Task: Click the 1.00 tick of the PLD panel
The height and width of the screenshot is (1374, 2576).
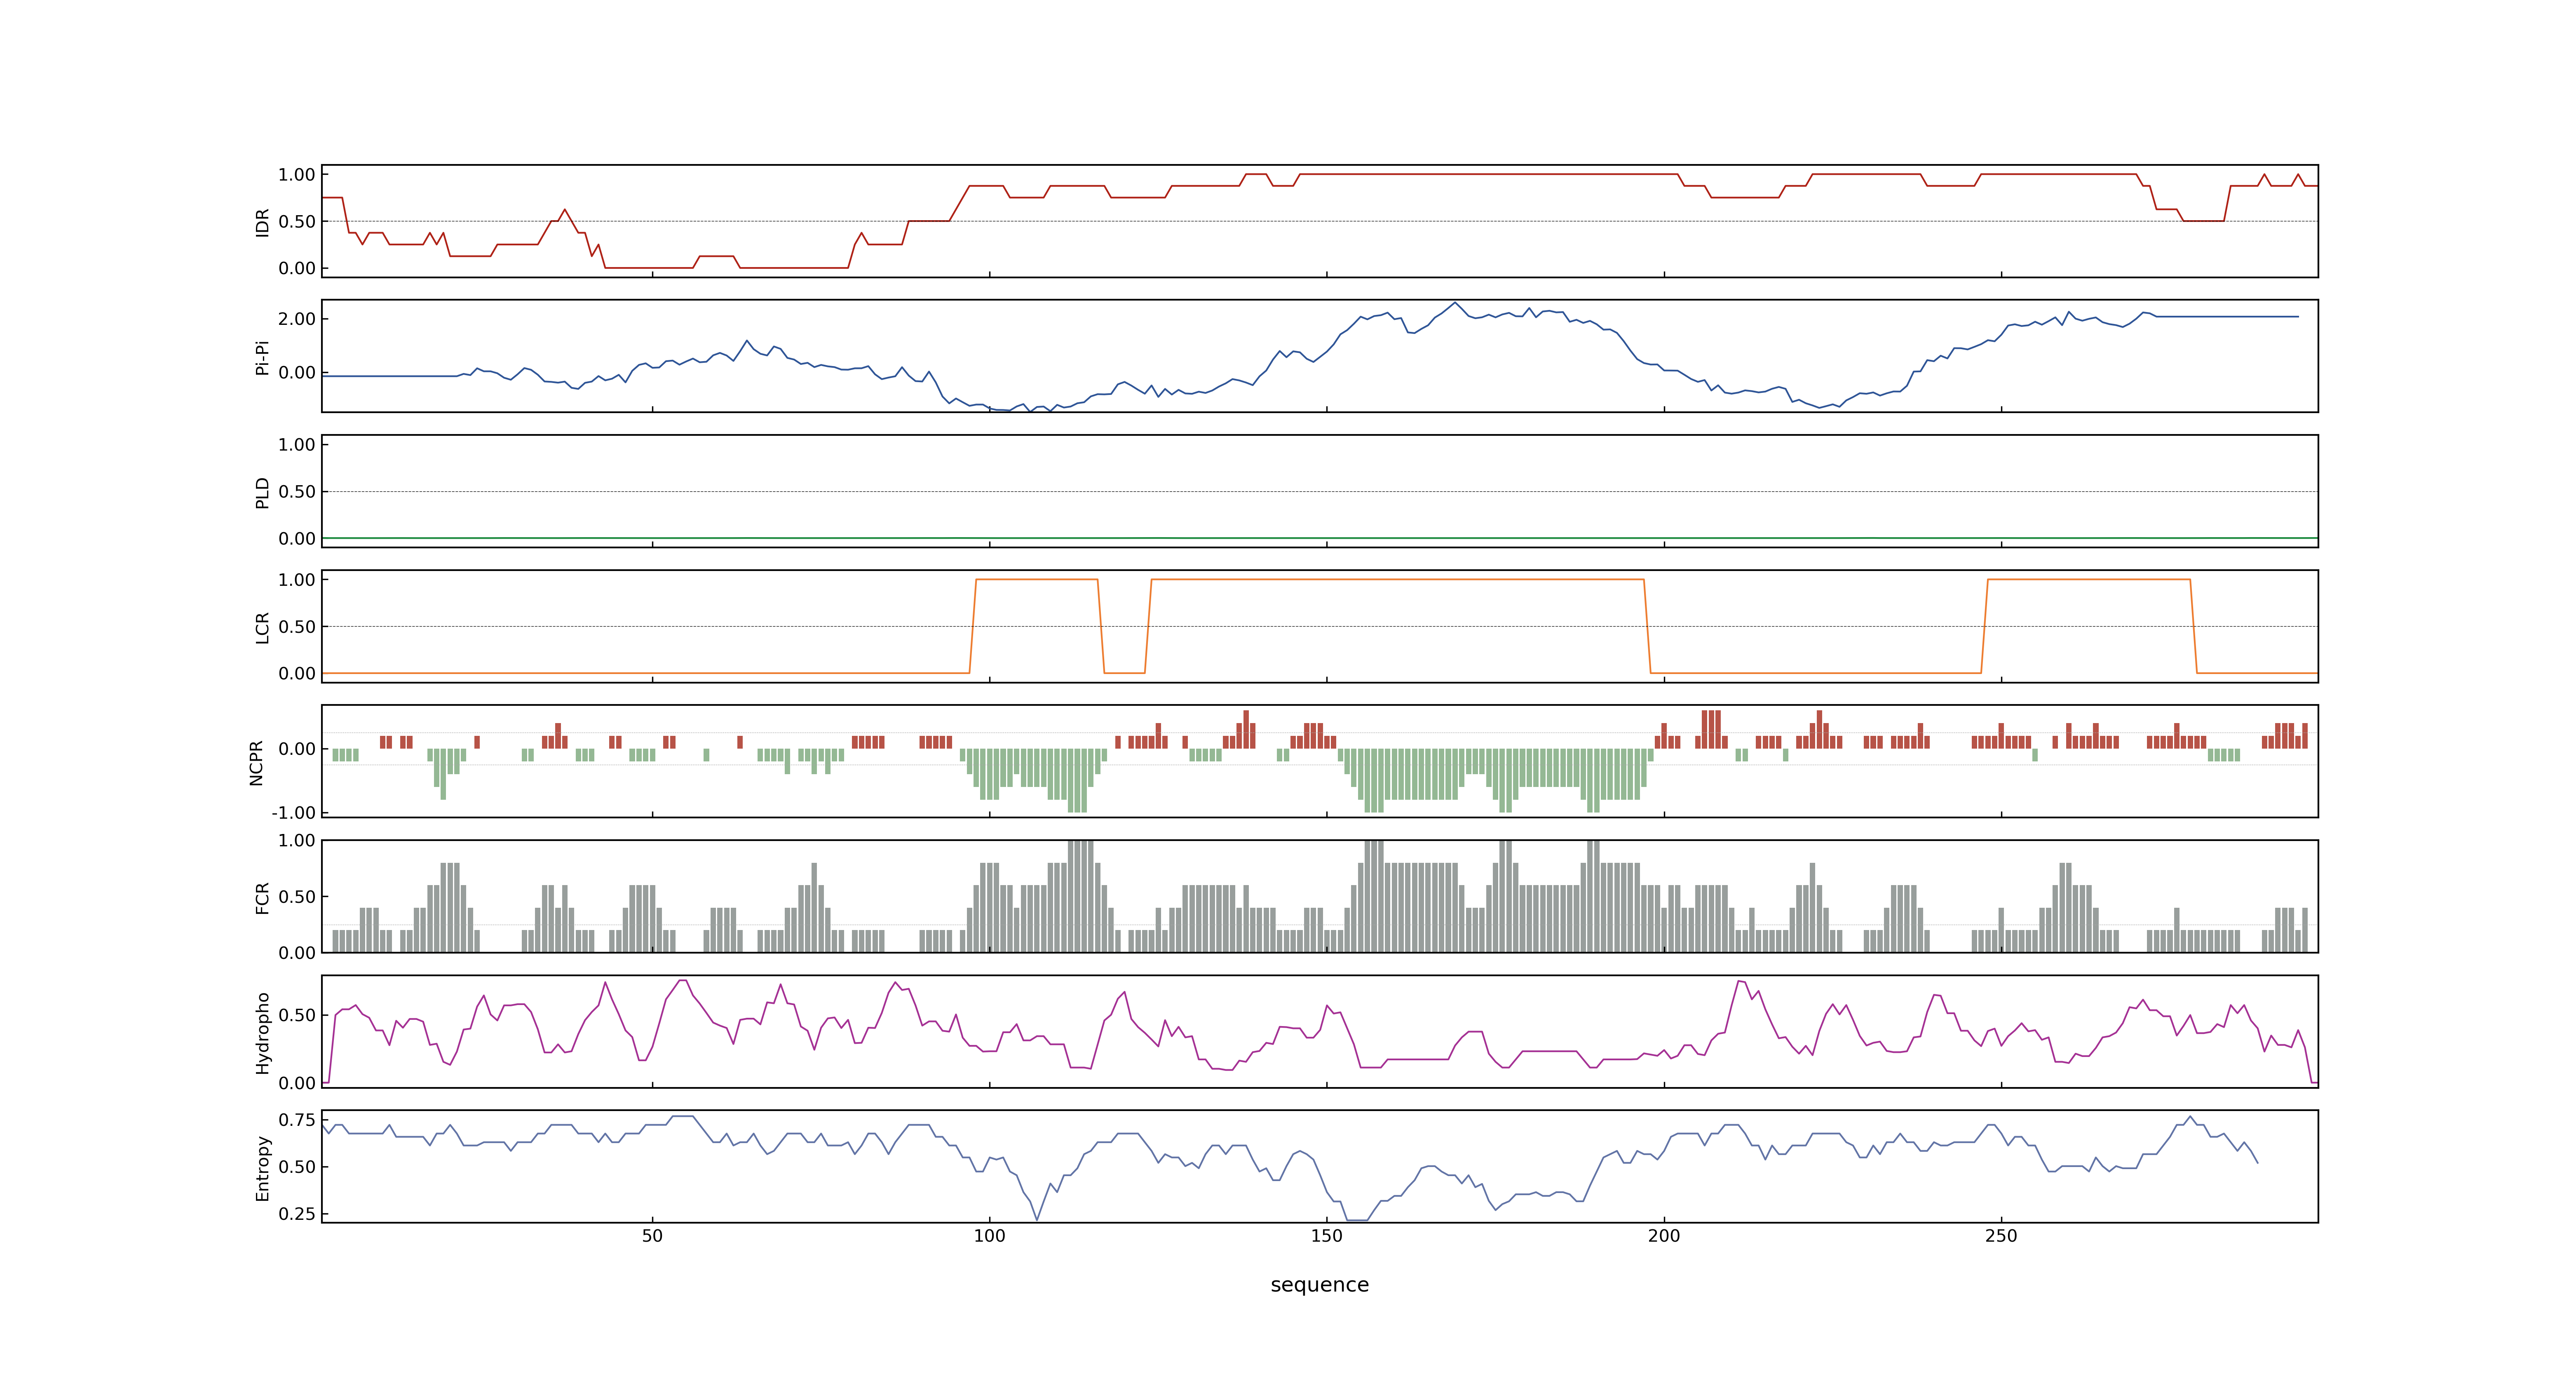Action: 297,445
